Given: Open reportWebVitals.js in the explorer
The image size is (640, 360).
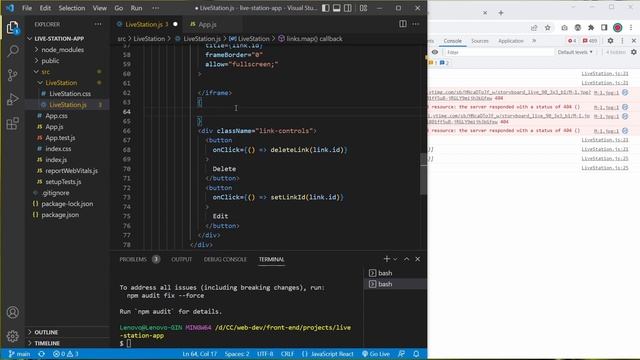Looking at the screenshot, I should [71, 171].
